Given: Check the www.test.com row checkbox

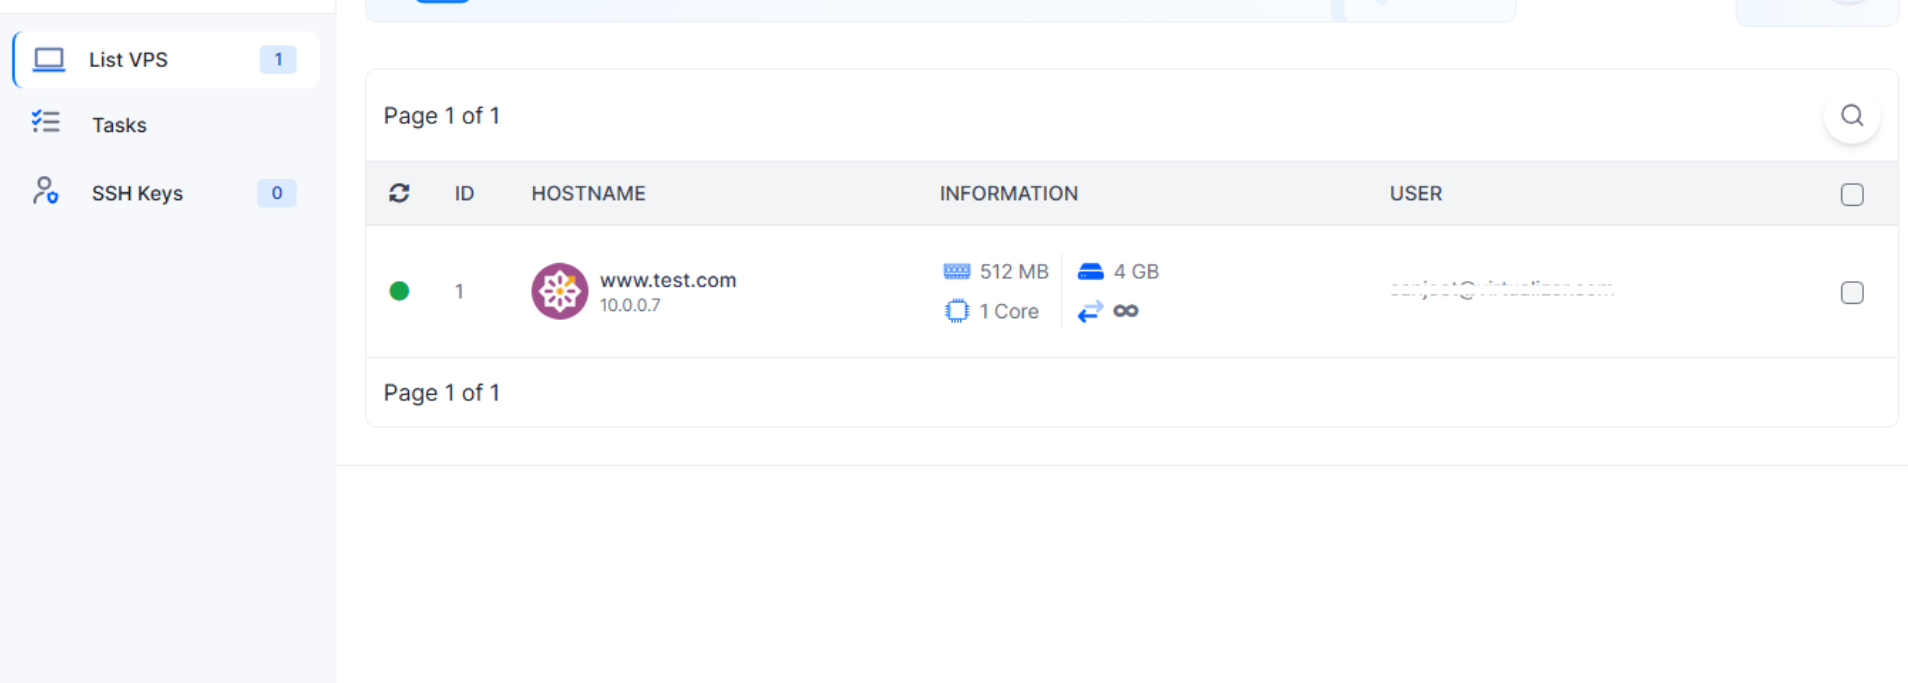Looking at the screenshot, I should pyautogui.click(x=1851, y=292).
